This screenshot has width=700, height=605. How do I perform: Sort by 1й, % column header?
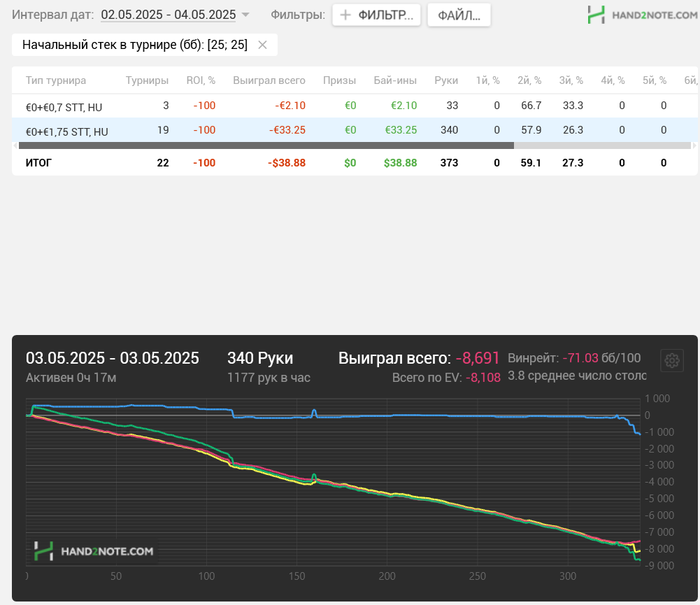pyautogui.click(x=488, y=80)
